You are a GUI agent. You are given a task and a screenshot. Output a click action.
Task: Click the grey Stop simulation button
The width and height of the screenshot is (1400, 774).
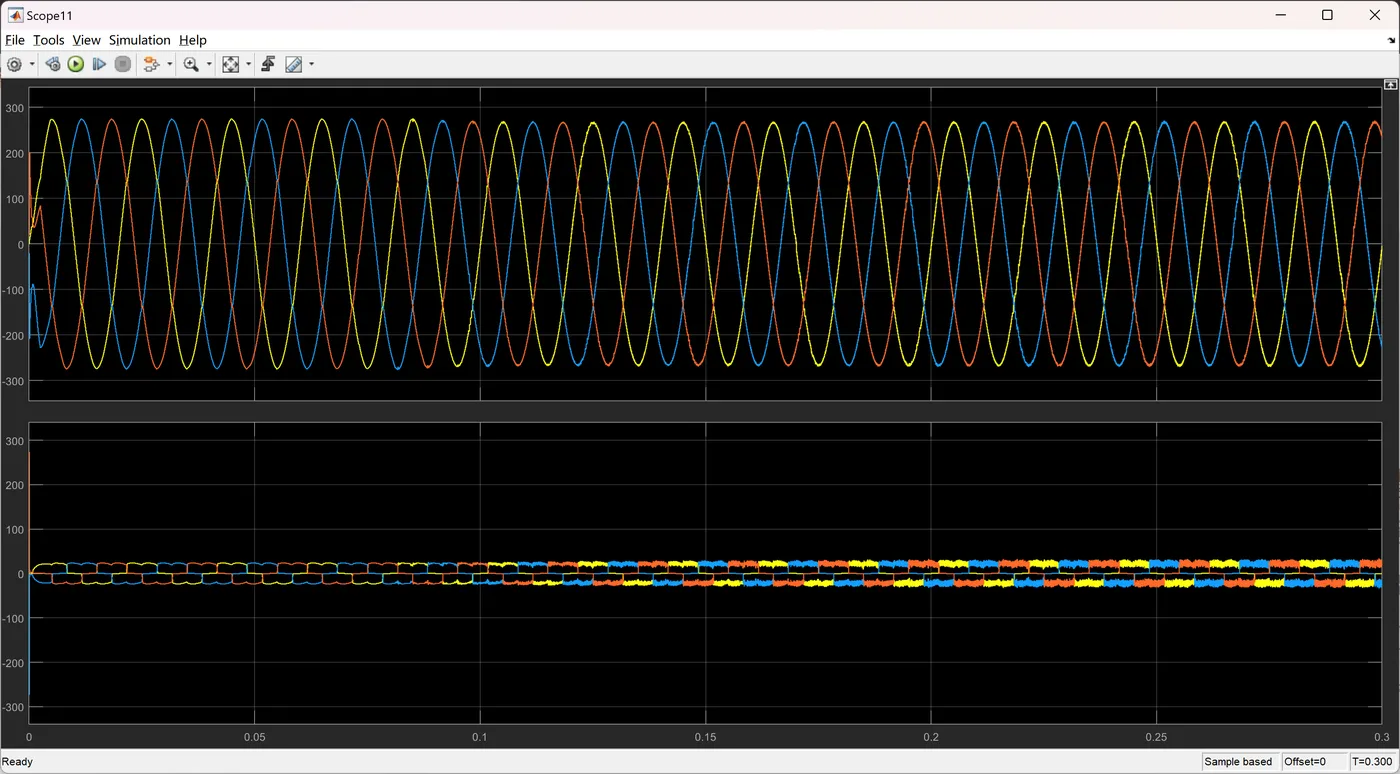(x=123, y=64)
